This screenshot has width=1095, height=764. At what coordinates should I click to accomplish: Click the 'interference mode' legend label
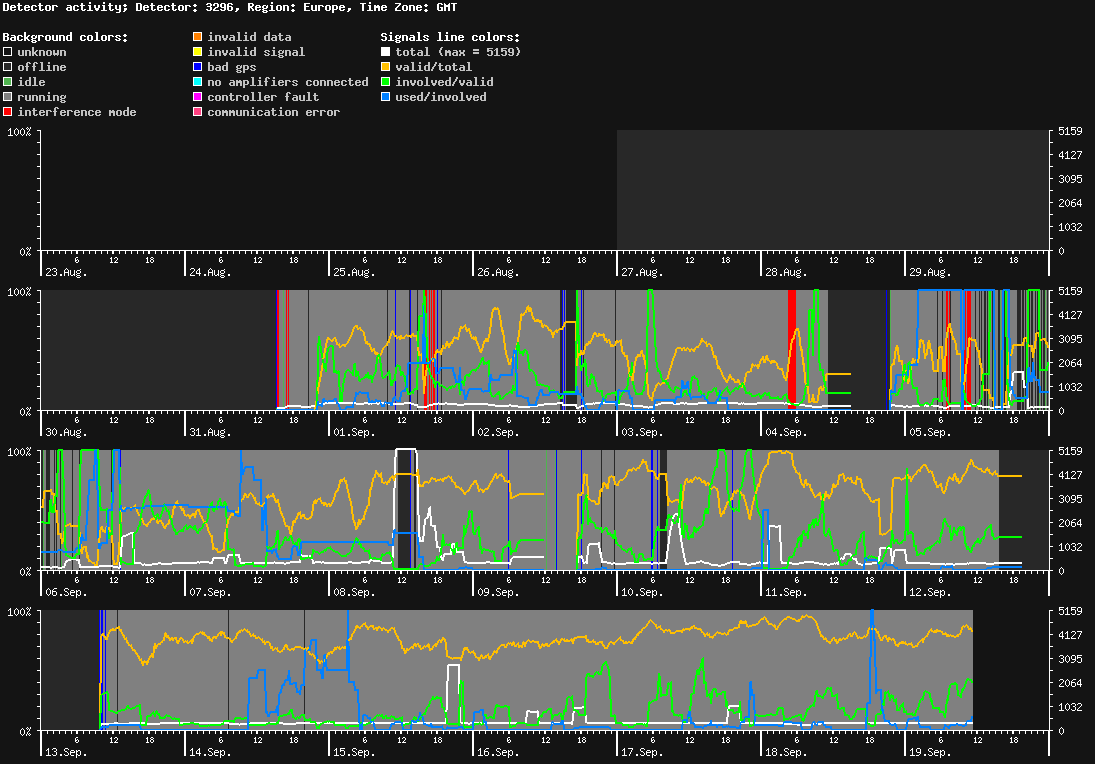77,112
